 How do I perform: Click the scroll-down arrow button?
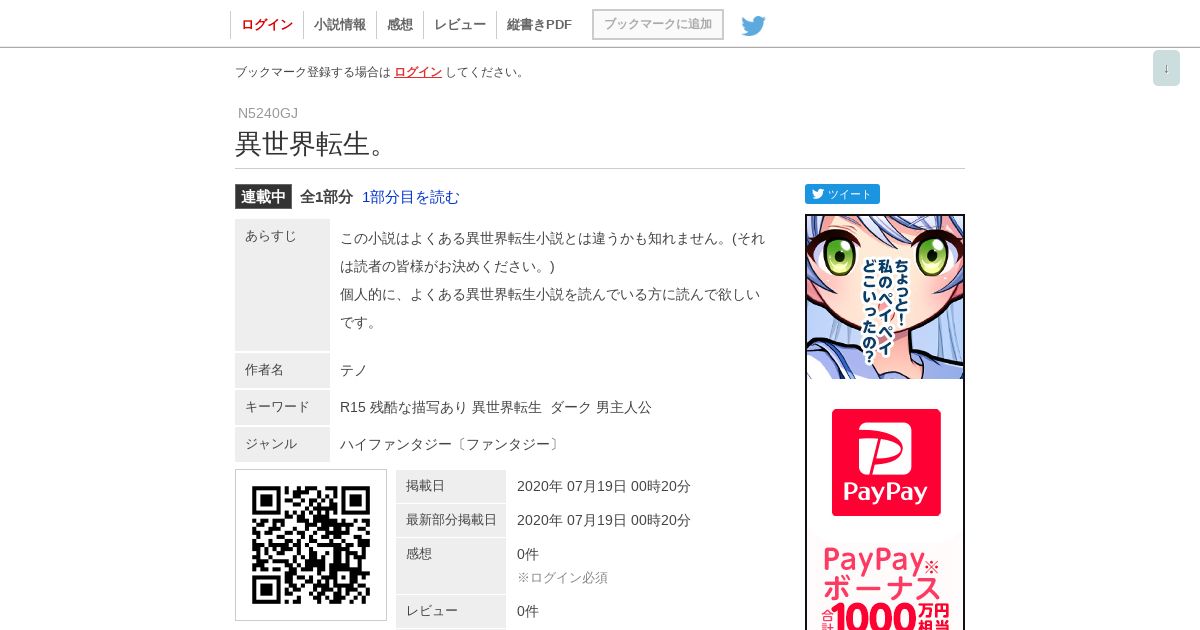1166,68
